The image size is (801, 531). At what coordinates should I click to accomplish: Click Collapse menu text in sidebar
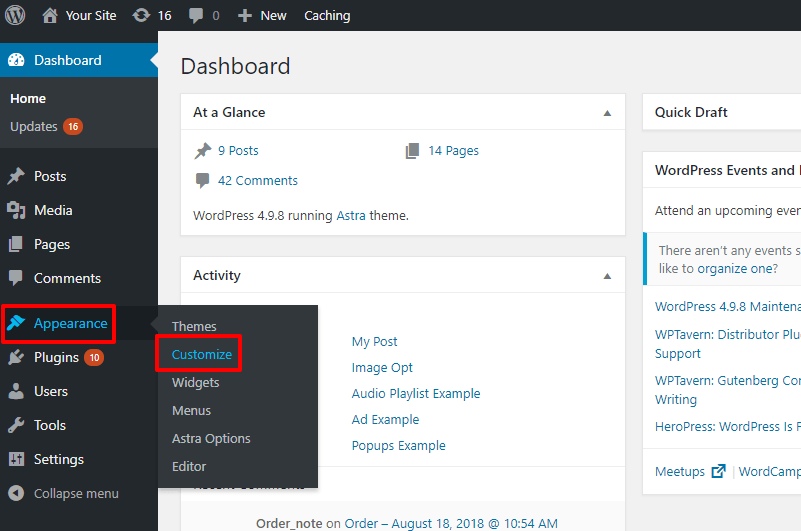pyautogui.click(x=76, y=494)
